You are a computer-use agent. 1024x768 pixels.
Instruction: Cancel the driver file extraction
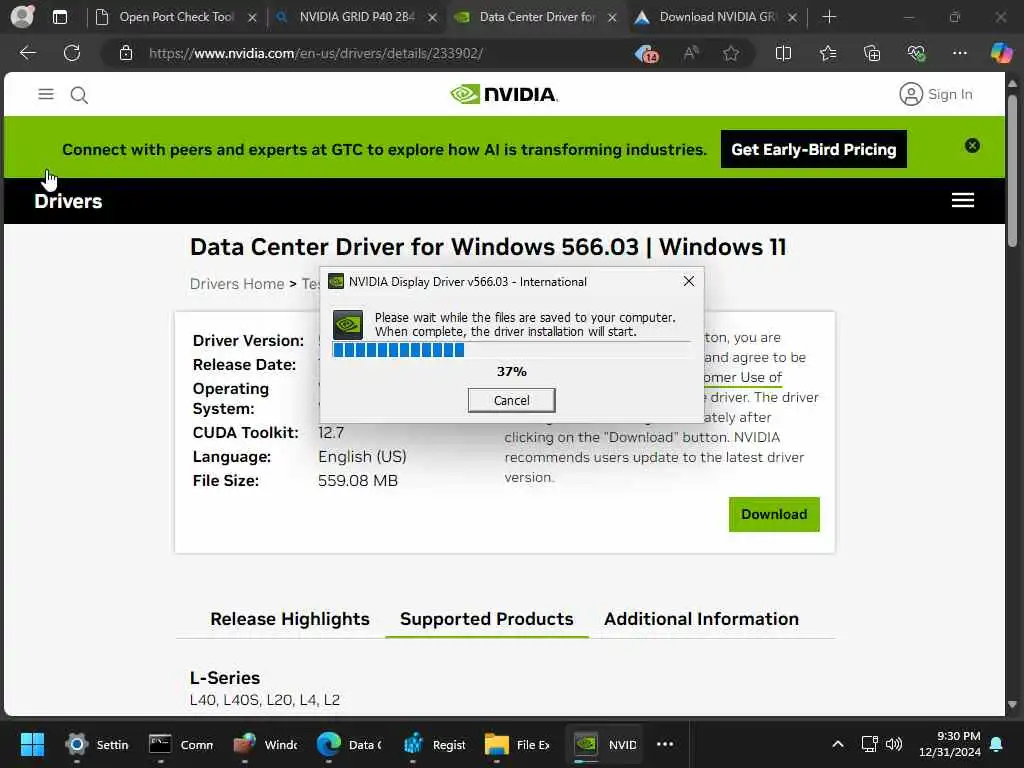tap(511, 400)
